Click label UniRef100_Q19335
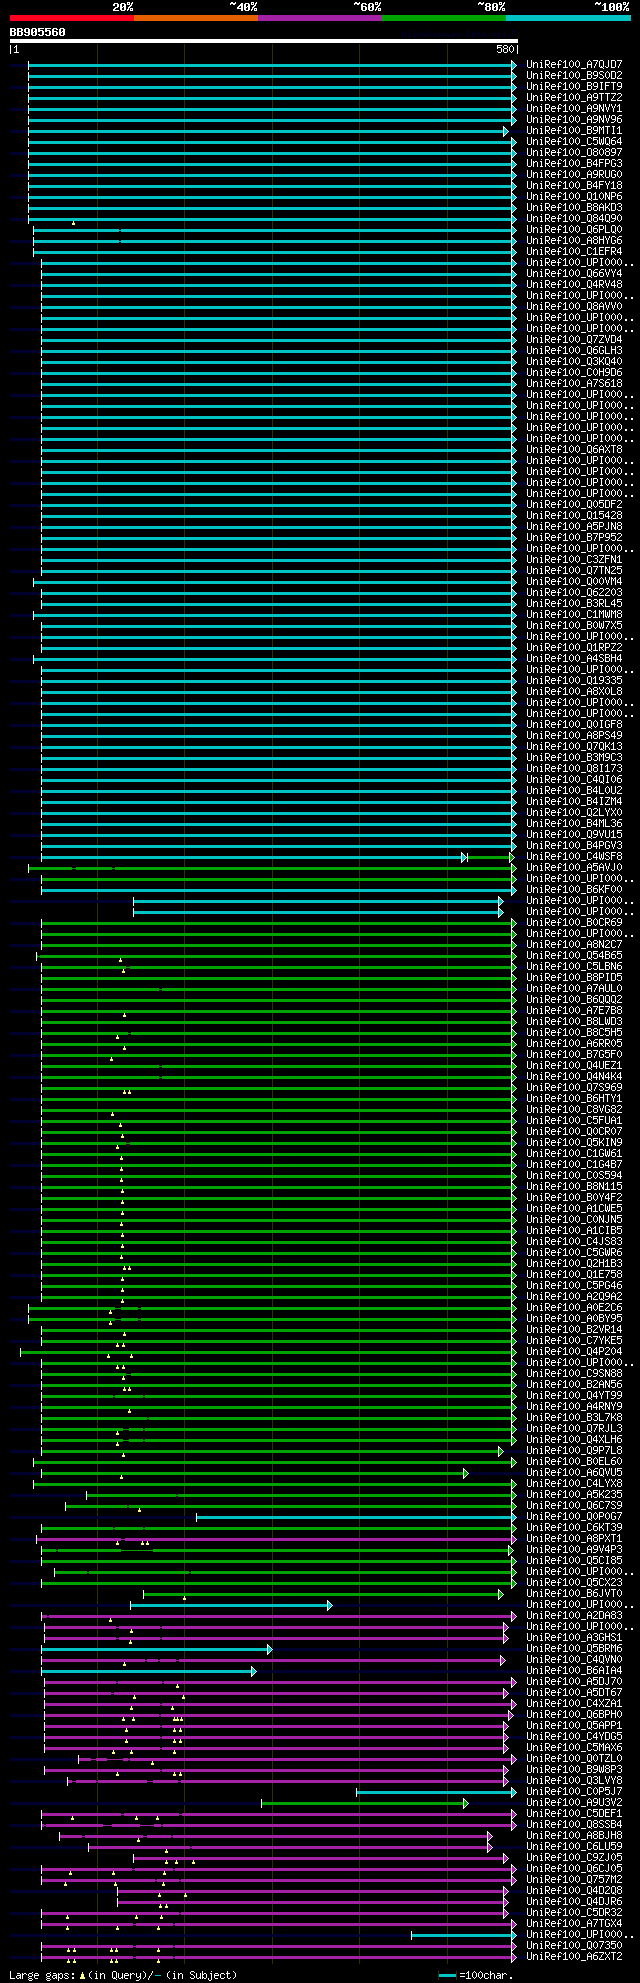The image size is (640, 1983). [x=574, y=681]
